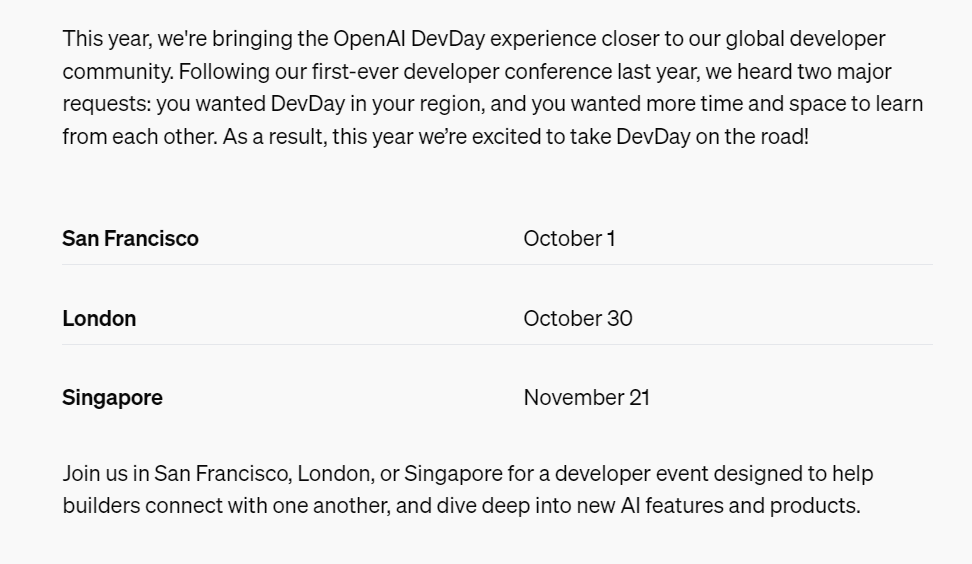Click the words "global developer" in intro
This screenshot has width=972, height=564.
click(x=805, y=38)
